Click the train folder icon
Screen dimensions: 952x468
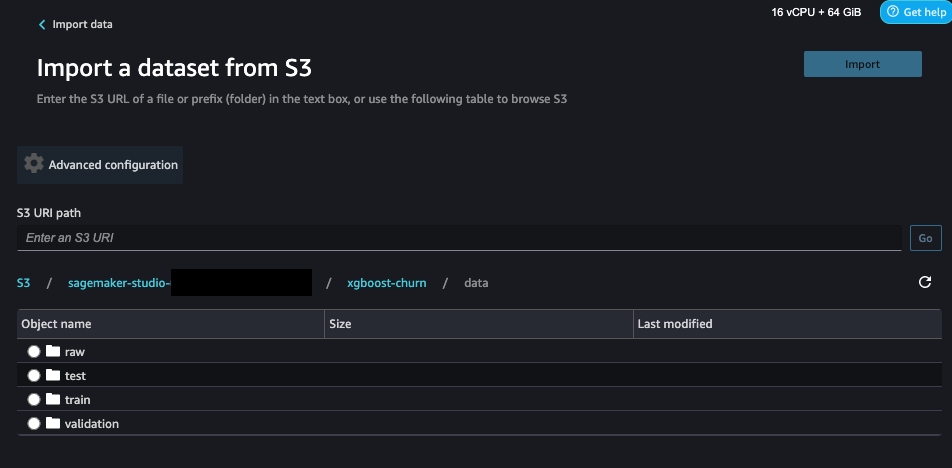pyautogui.click(x=53, y=399)
